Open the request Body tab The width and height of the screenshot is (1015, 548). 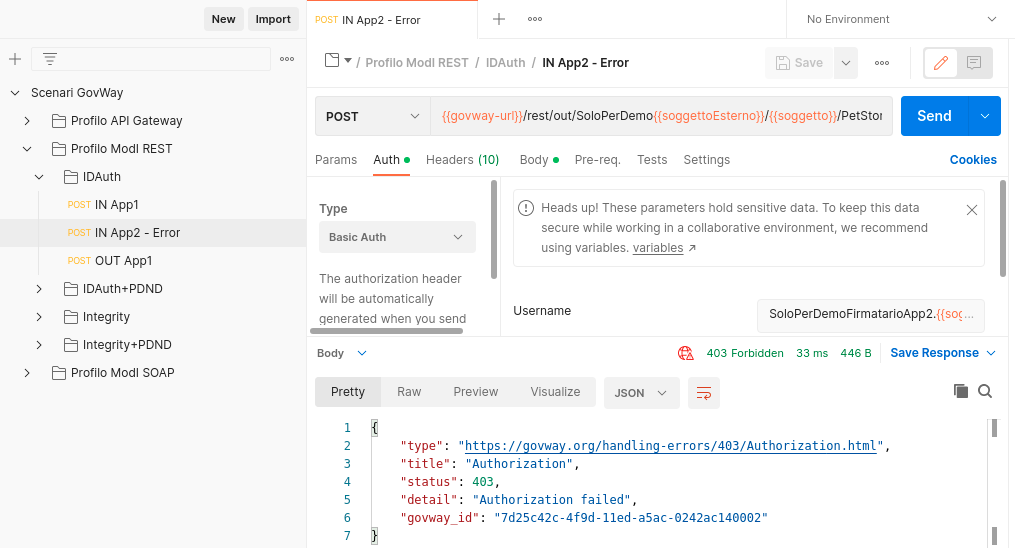(539, 160)
